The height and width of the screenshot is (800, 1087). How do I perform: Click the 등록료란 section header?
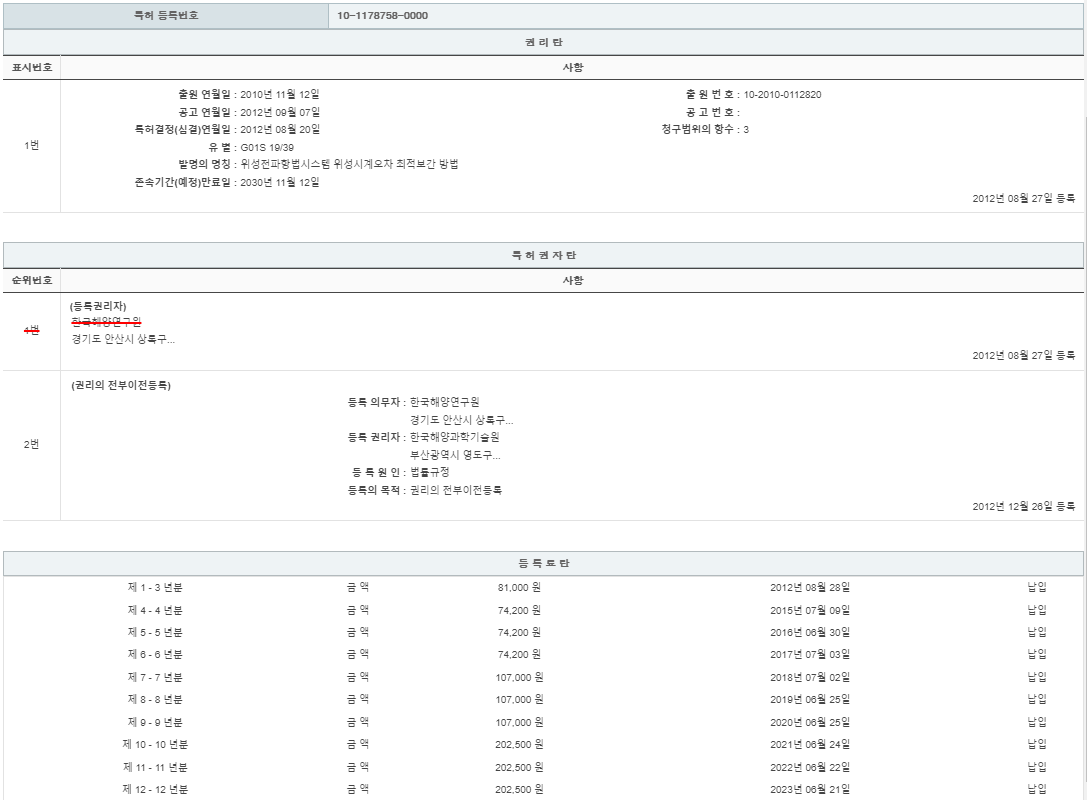click(x=543, y=564)
